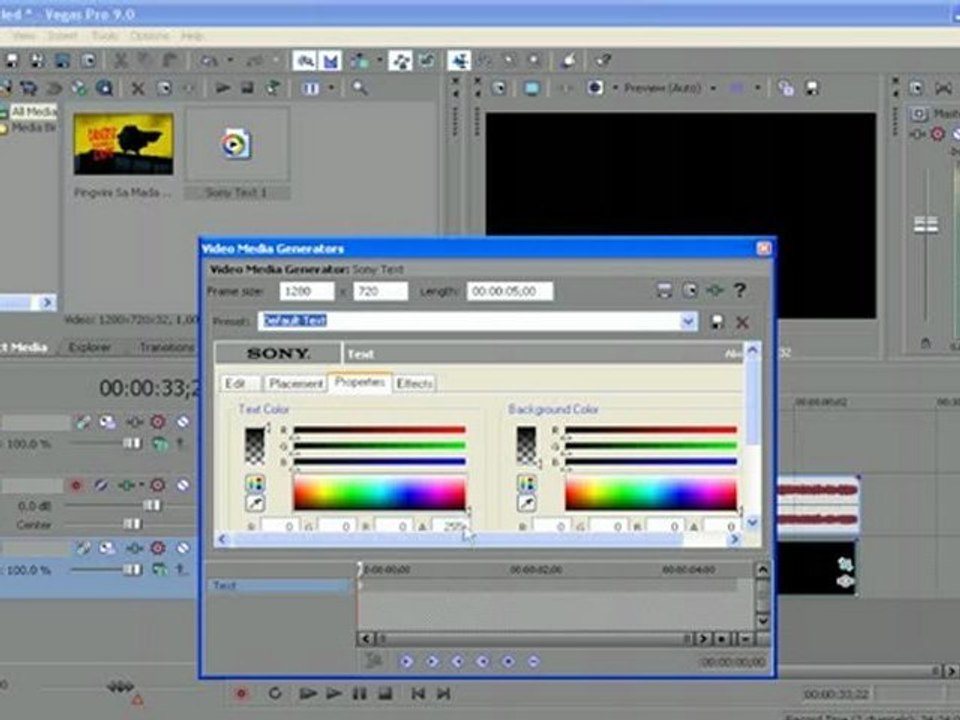Arm the audio track for record

(x=76, y=486)
